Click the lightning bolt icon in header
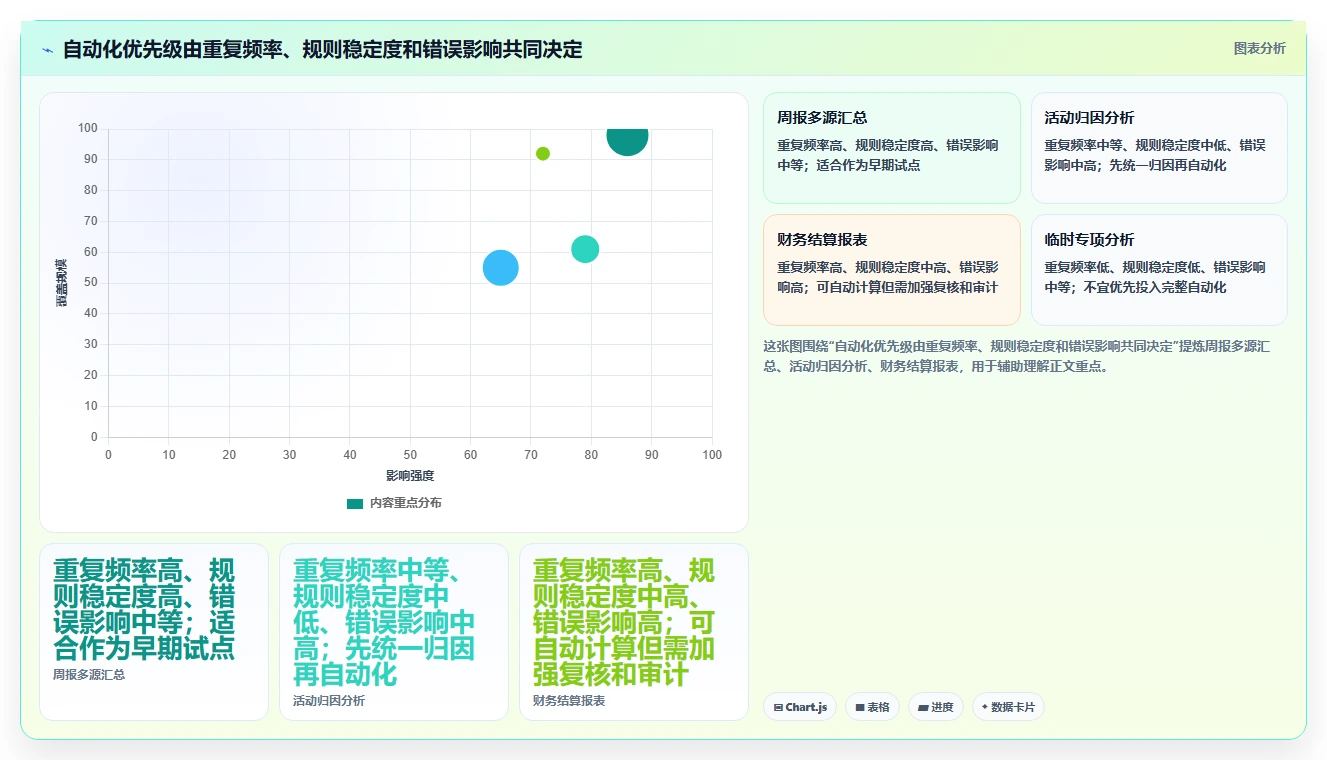Screen dimensions: 1327x760 tap(47, 50)
